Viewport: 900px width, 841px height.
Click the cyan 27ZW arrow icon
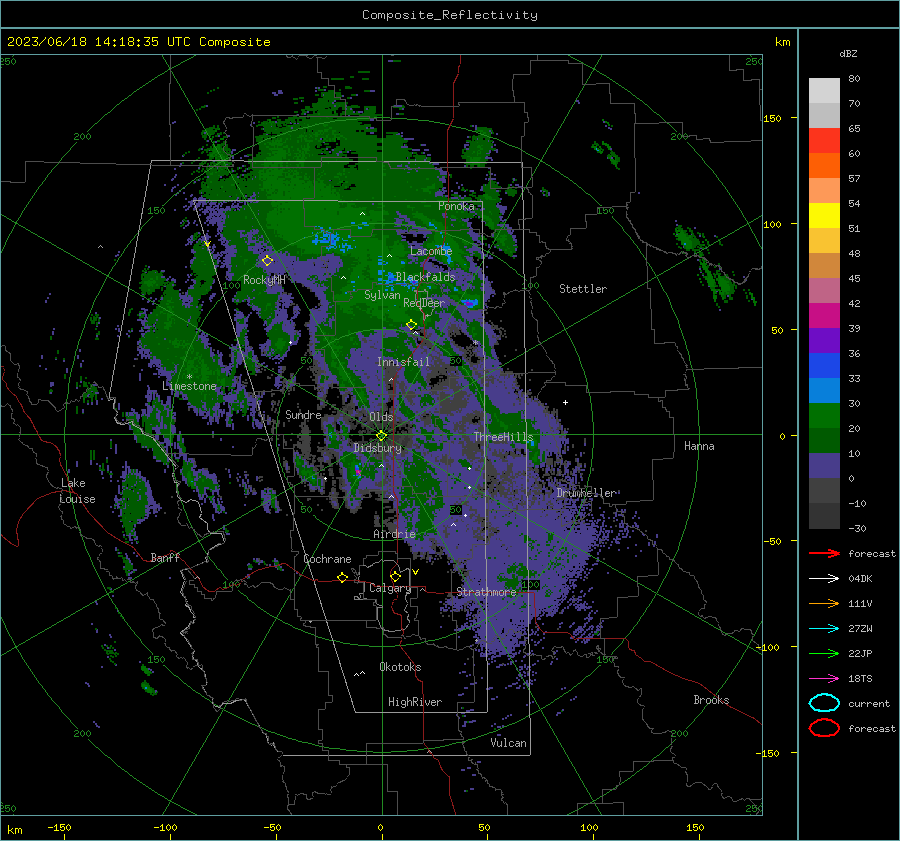(x=824, y=629)
